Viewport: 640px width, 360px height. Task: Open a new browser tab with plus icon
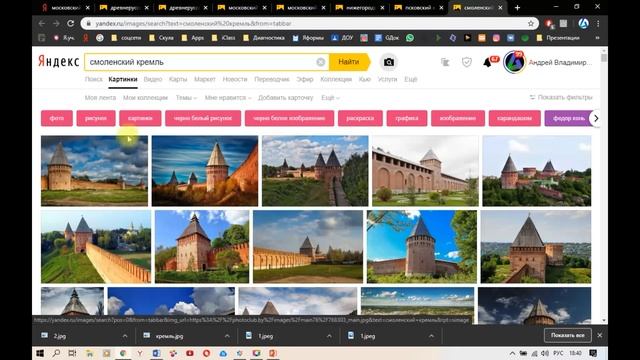(517, 7)
